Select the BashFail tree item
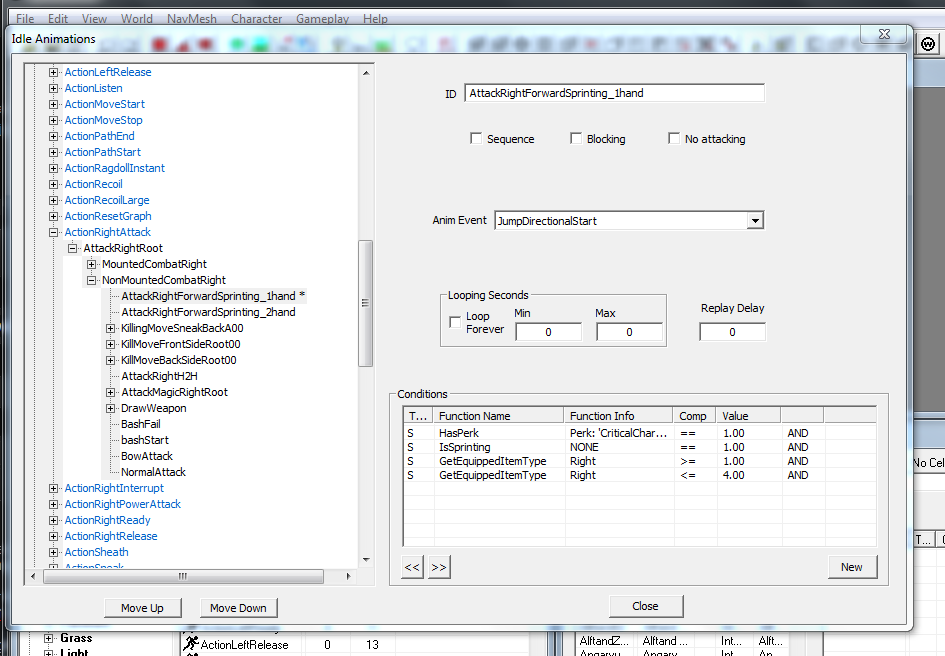 [141, 424]
